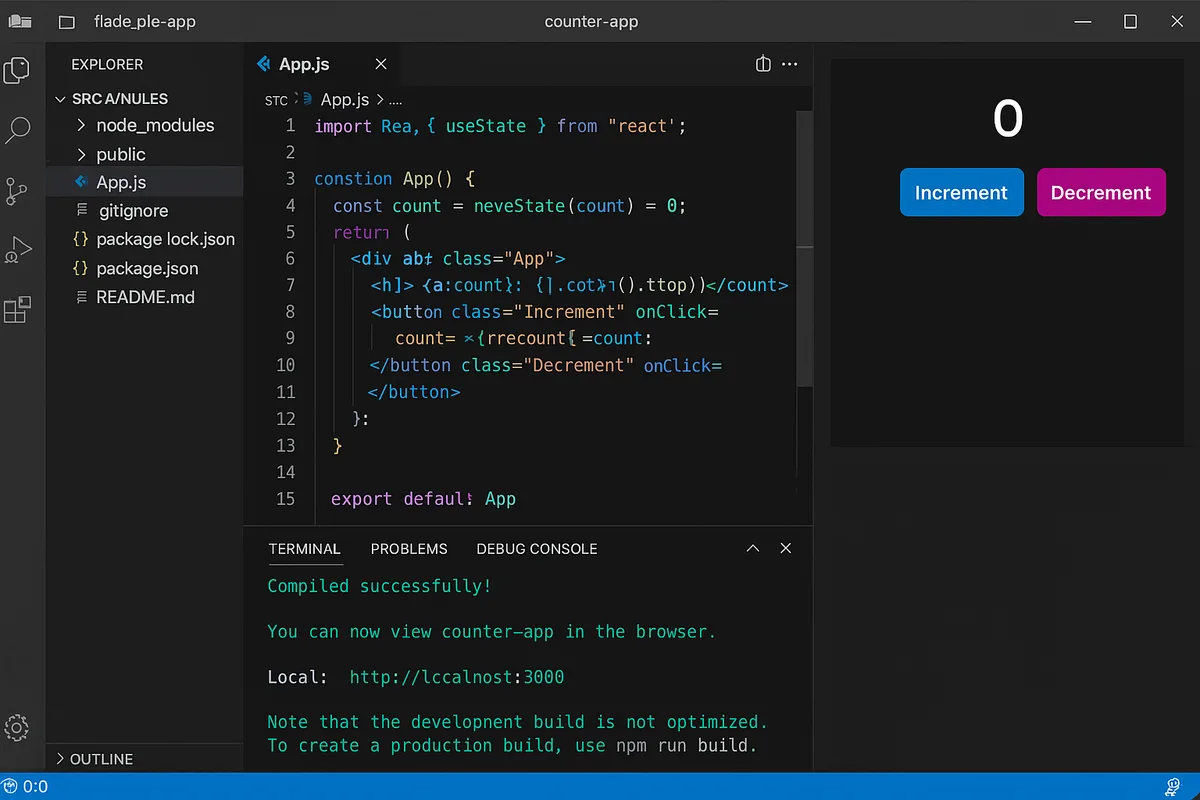Switch to the DEBUG CONSOLE tab
Image resolution: width=1200 pixels, height=800 pixels.
537,549
